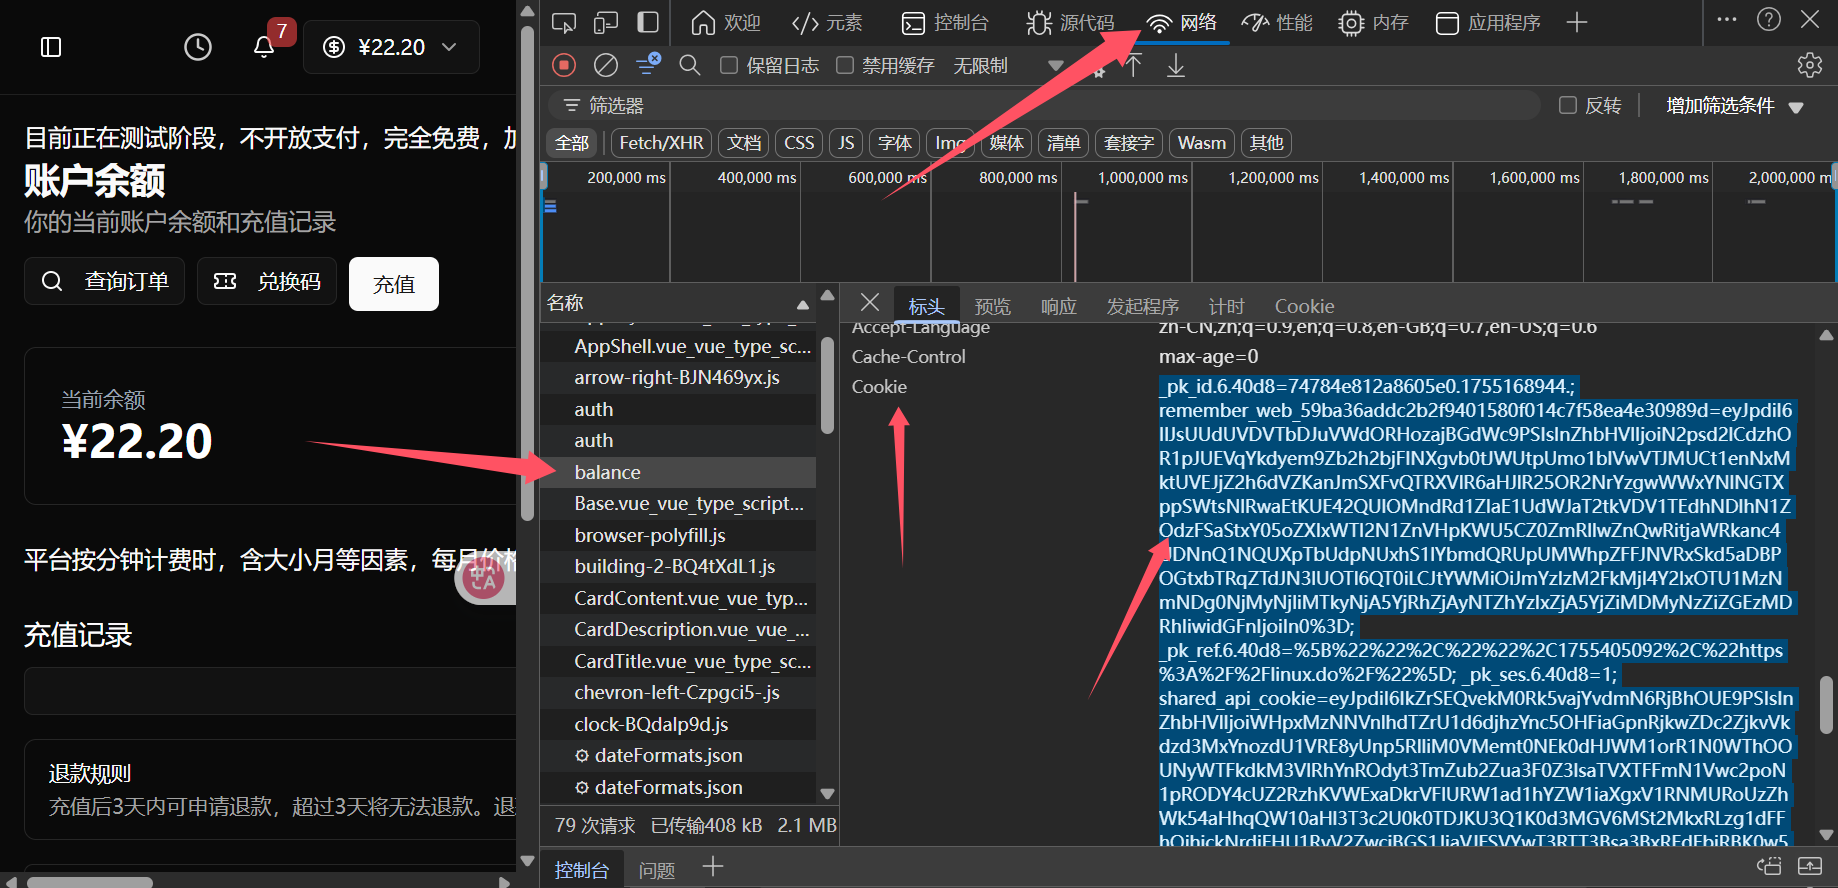Switch to the 网络 tab

tap(1182, 22)
